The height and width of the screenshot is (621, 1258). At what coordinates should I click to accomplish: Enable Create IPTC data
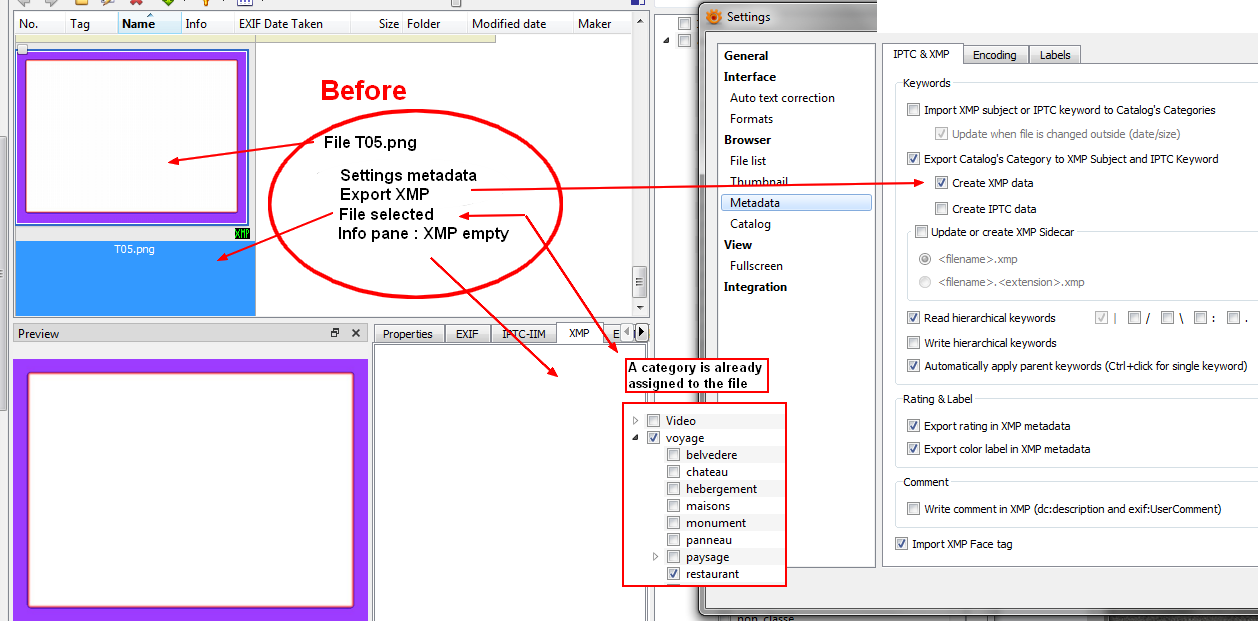941,209
